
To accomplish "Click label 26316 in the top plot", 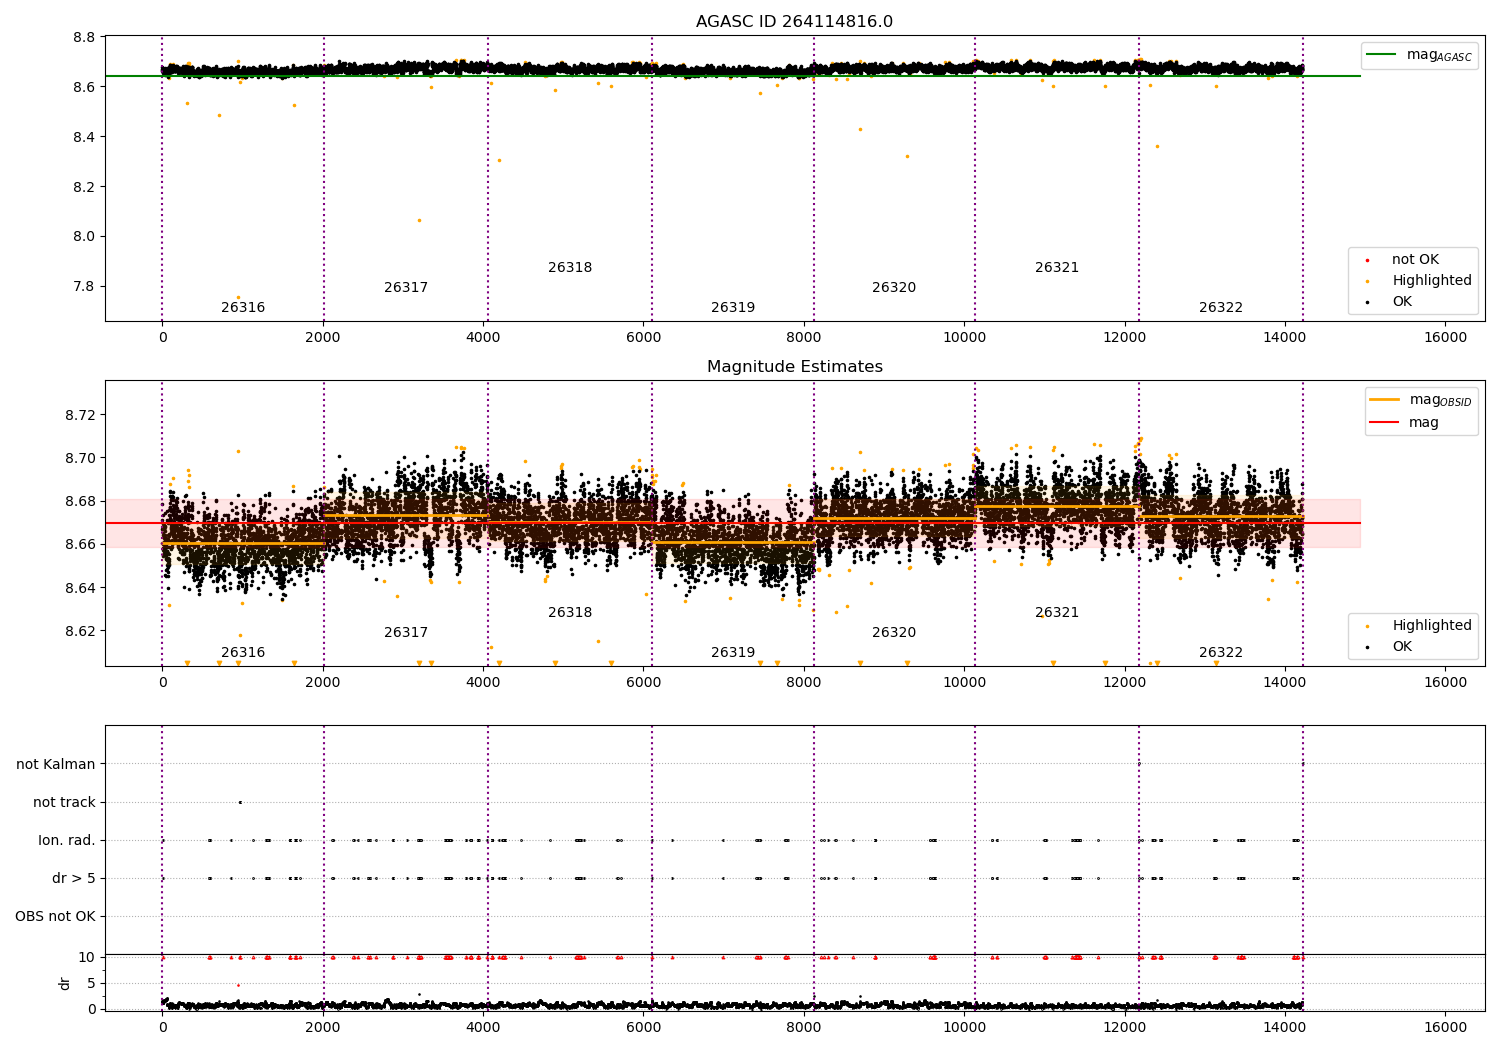I will coord(243,308).
